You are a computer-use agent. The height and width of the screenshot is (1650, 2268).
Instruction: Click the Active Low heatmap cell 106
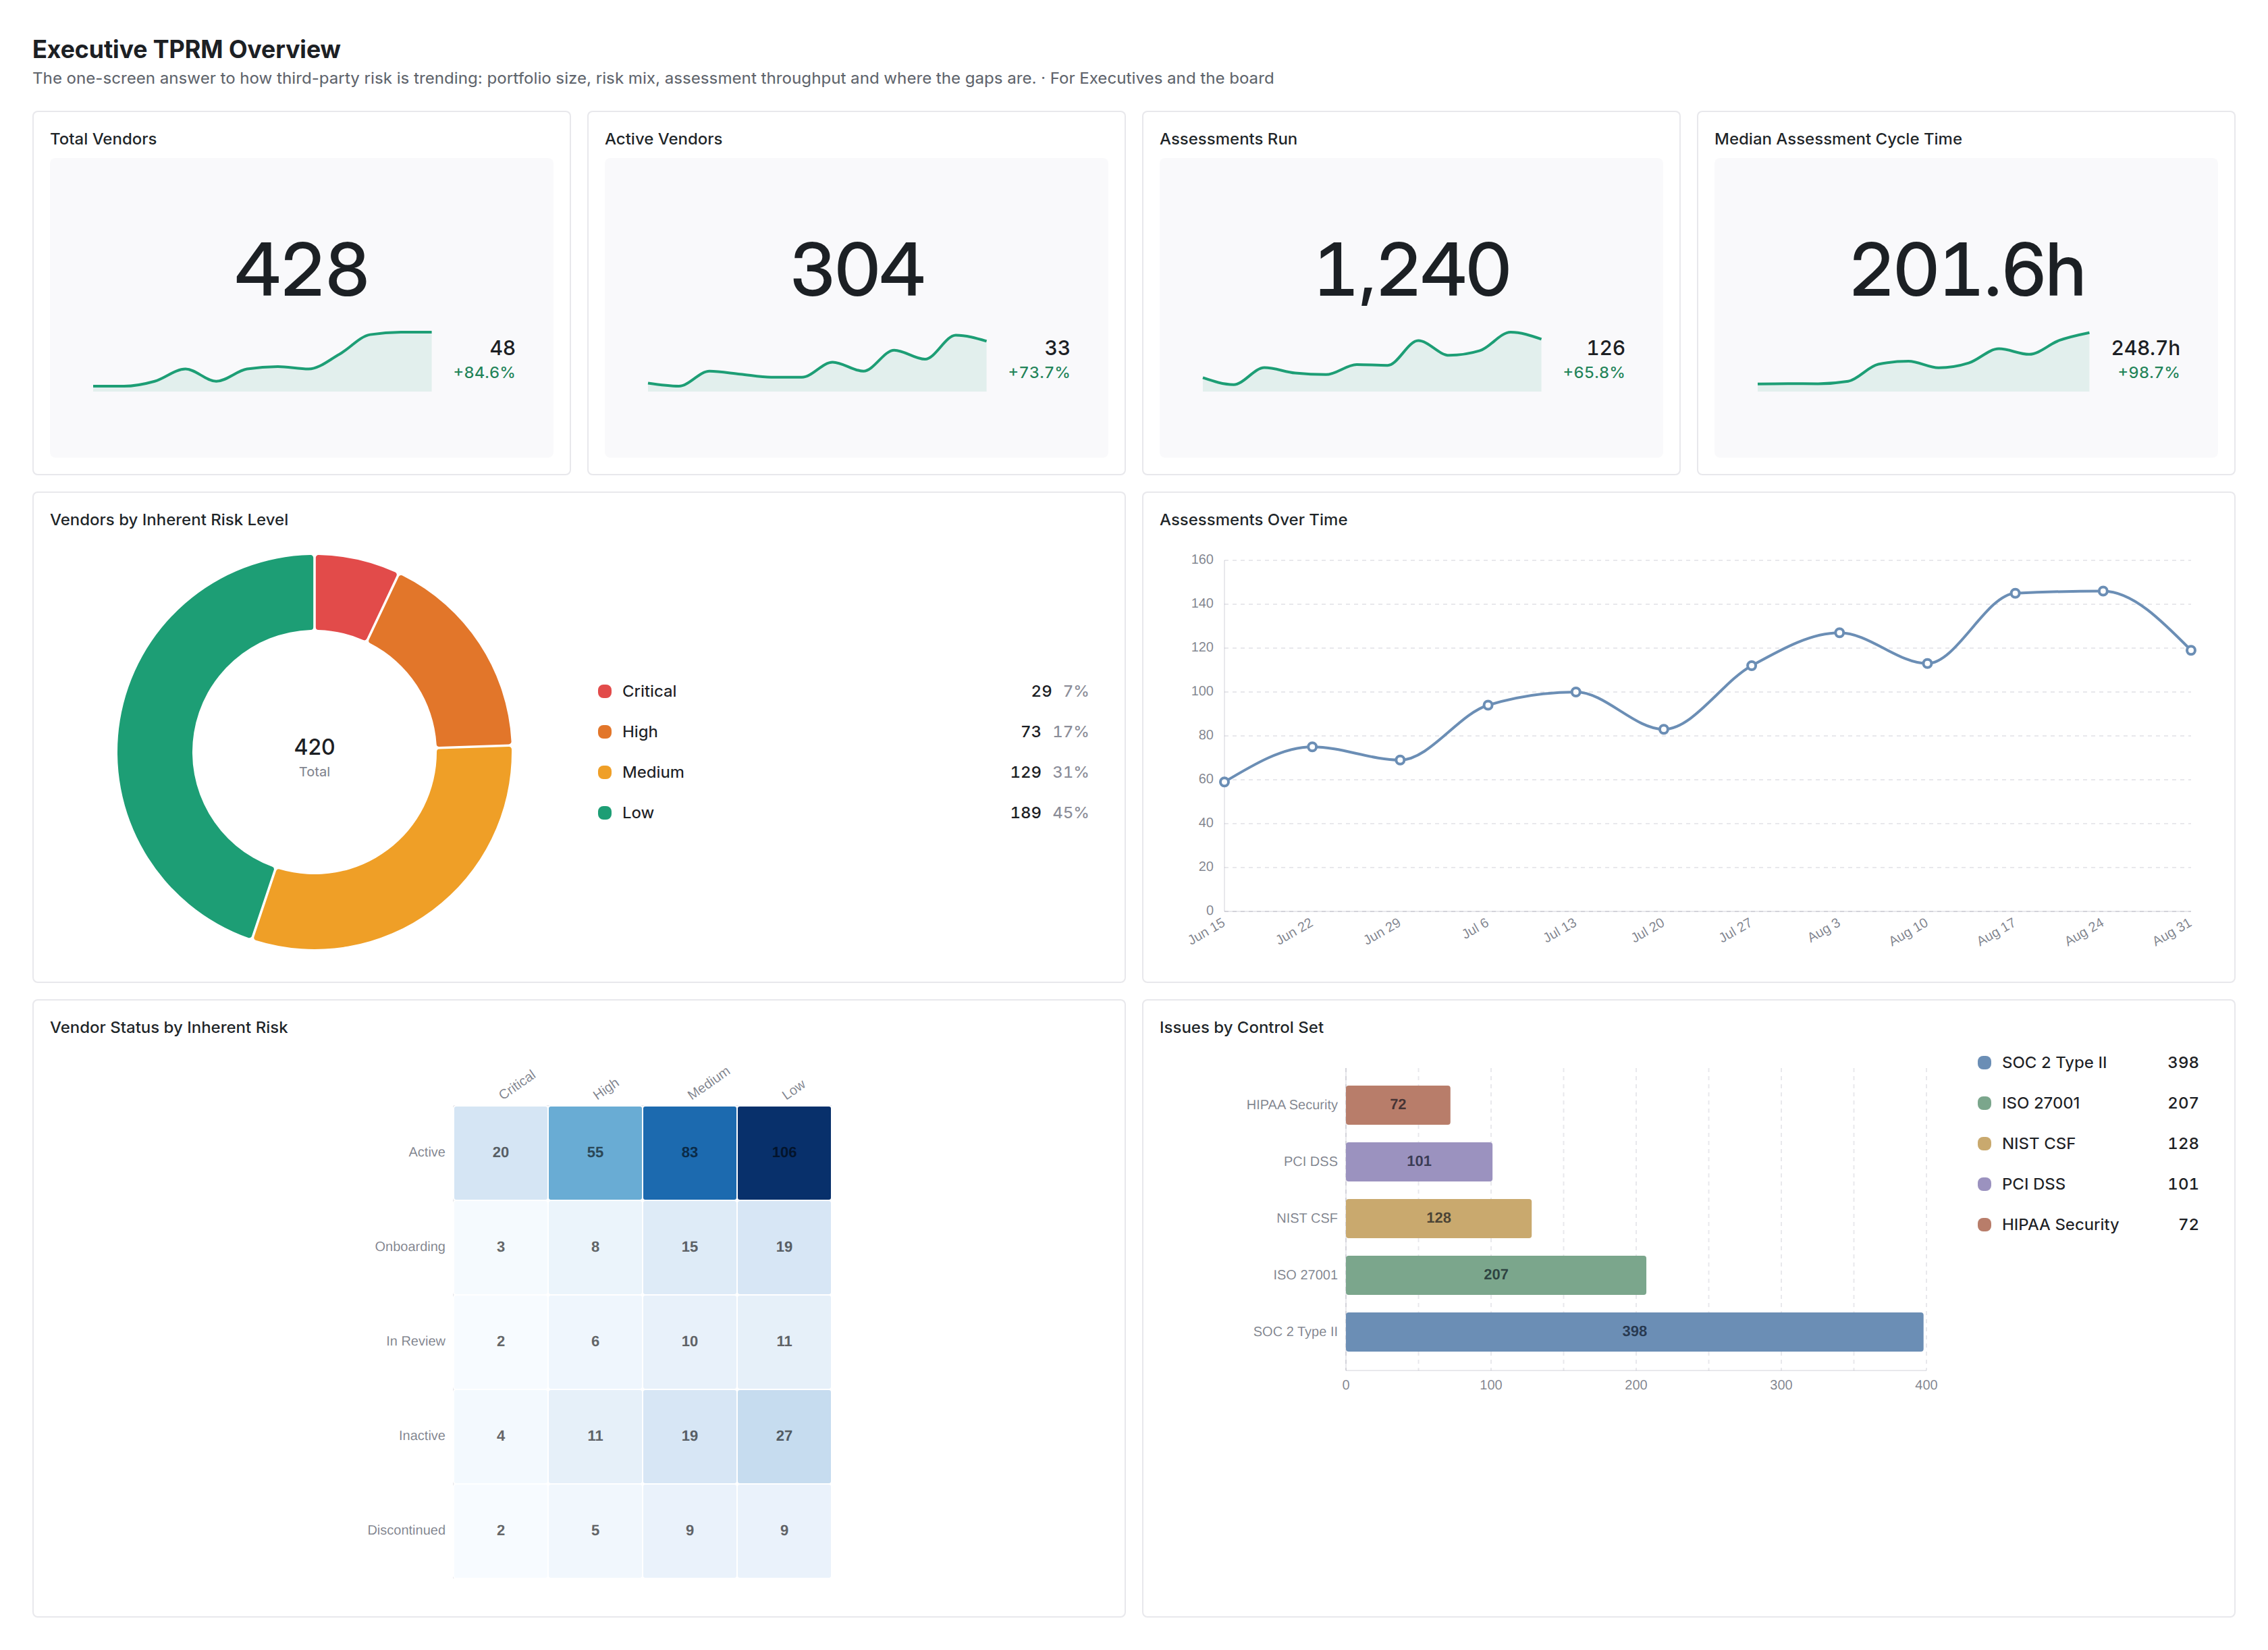pos(784,1153)
